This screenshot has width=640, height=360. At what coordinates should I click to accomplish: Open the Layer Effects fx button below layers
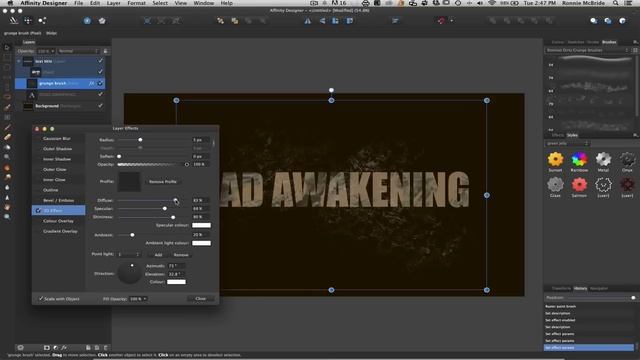point(64,348)
